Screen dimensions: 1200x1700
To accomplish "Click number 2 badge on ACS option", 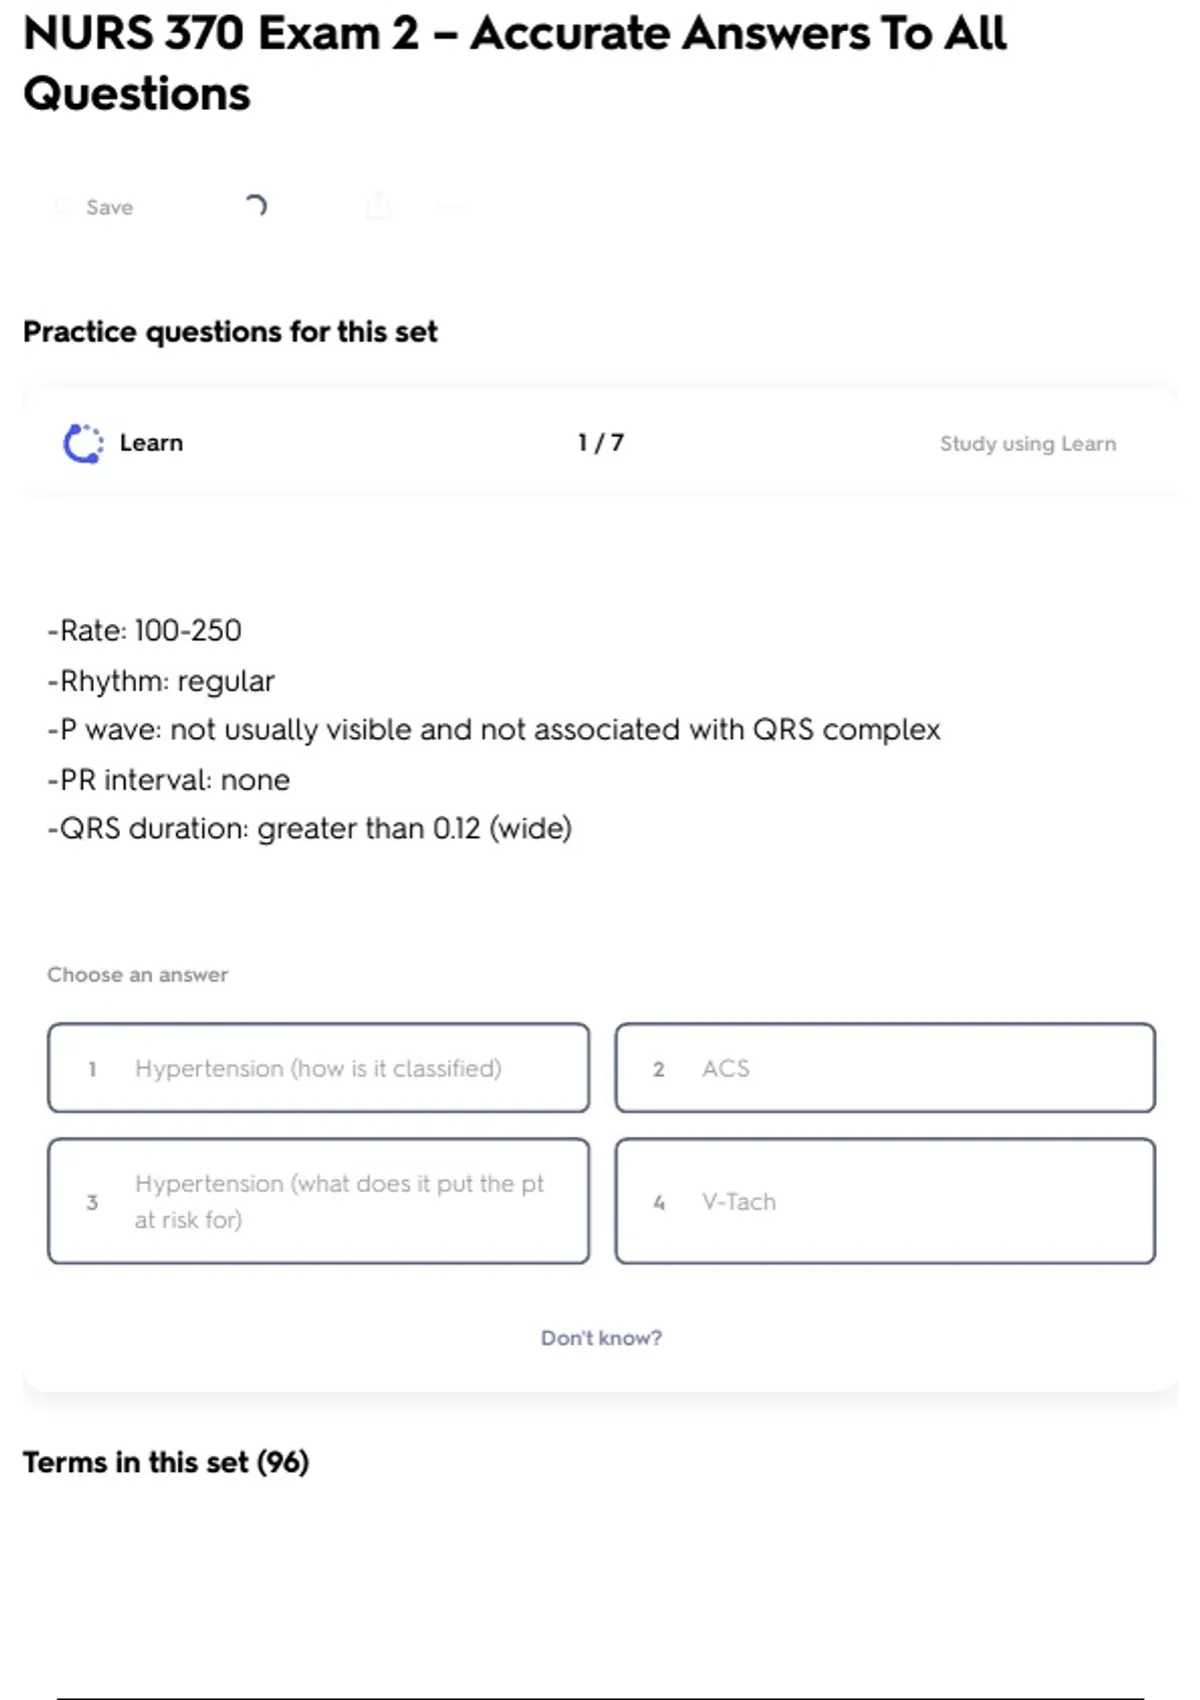I will (x=659, y=1069).
